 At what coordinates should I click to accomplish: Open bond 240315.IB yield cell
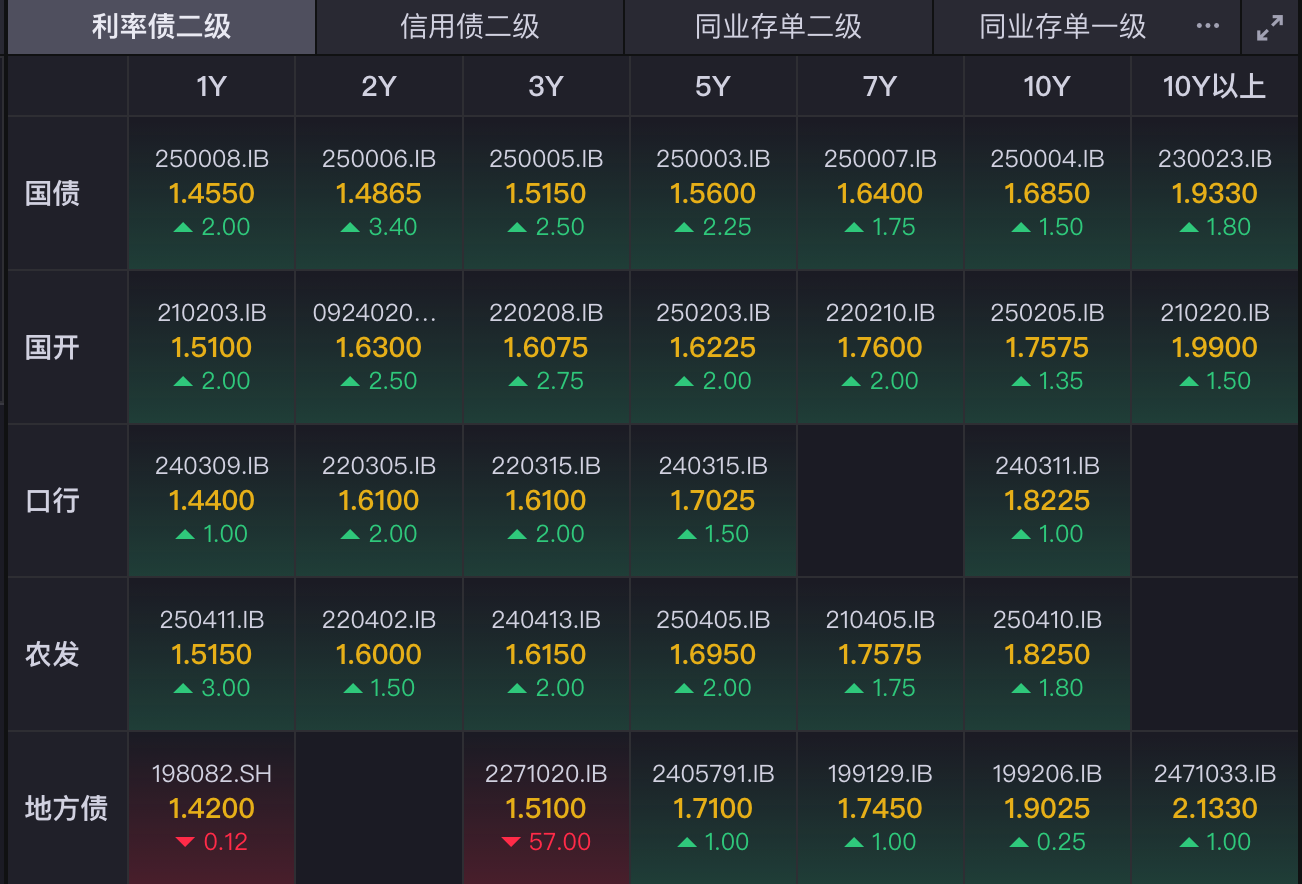pyautogui.click(x=713, y=500)
